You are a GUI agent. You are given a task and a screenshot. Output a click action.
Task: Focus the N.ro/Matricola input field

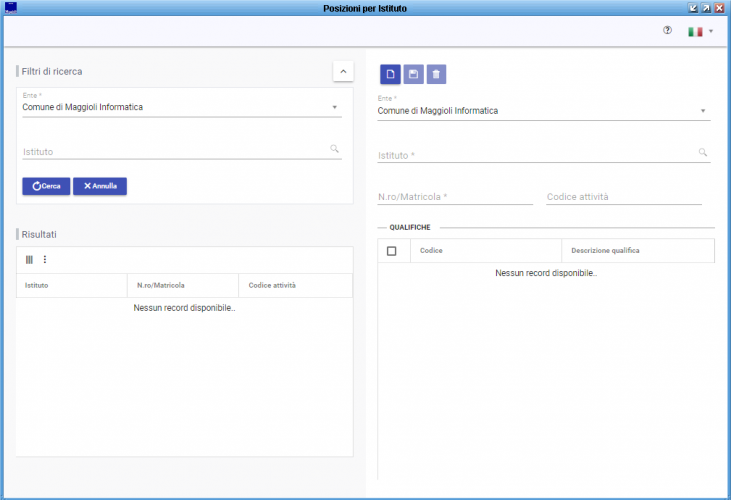pyautogui.click(x=455, y=197)
